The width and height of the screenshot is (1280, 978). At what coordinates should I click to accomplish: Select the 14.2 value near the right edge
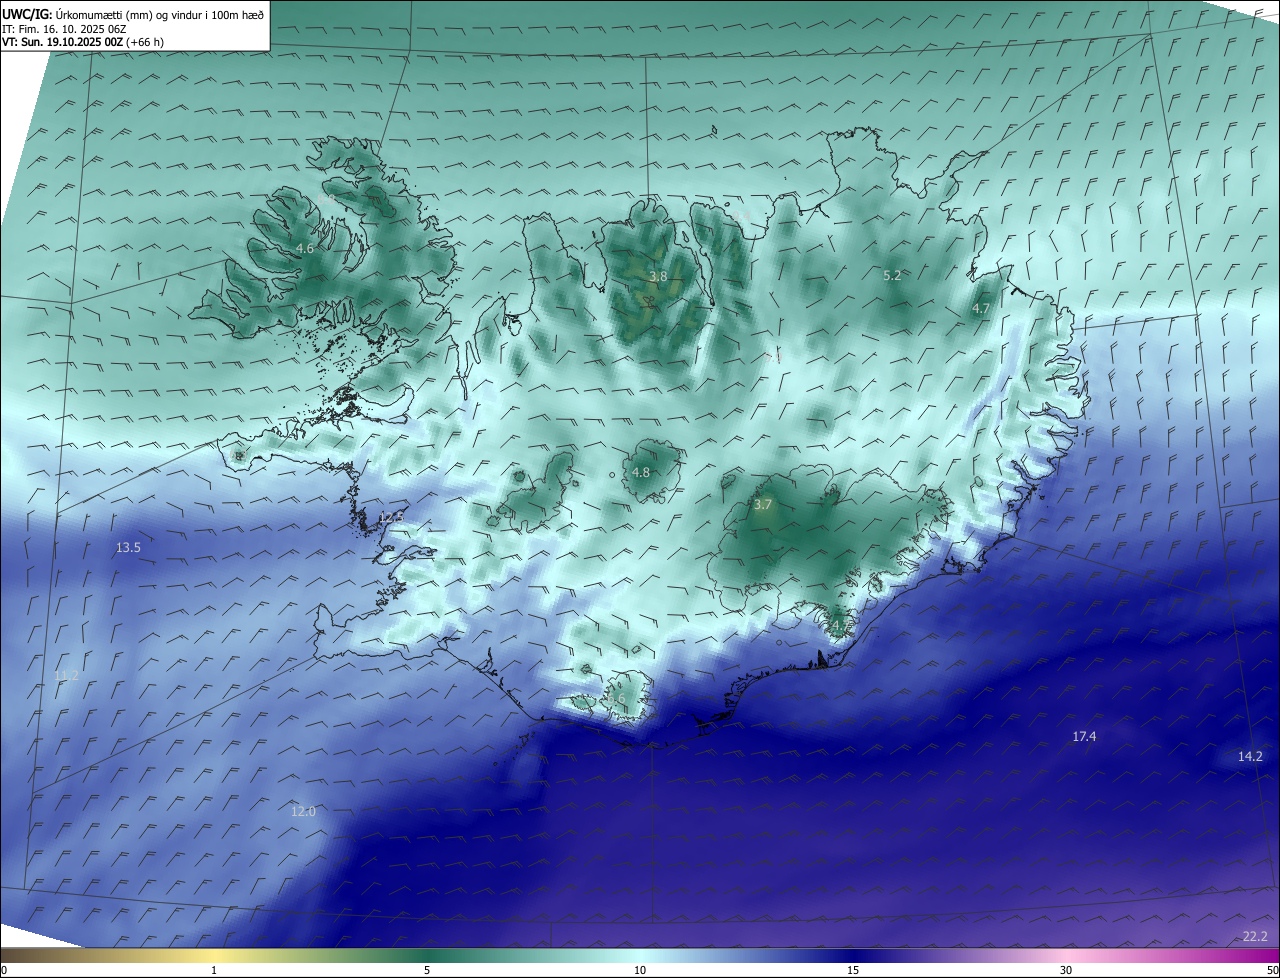click(1250, 756)
